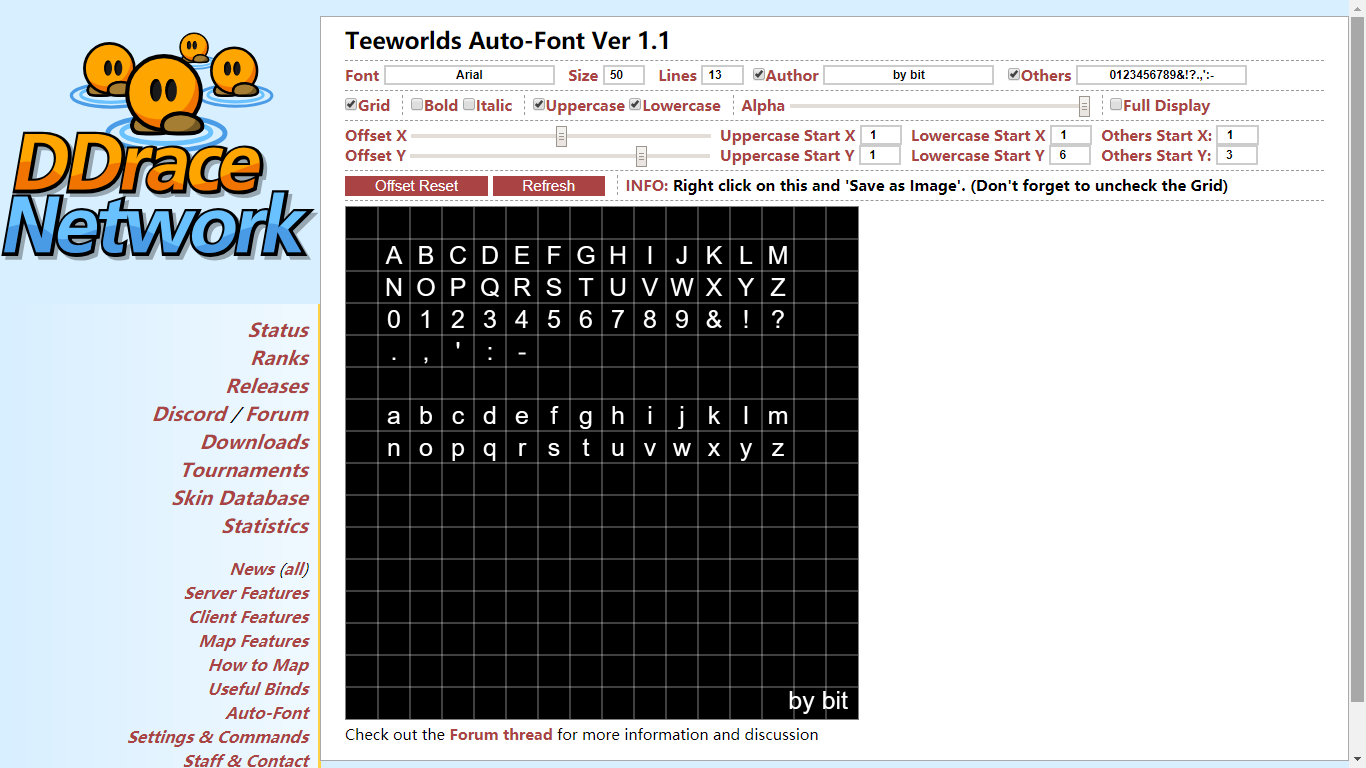Uncheck the Uppercase checkbox
Image resolution: width=1366 pixels, height=768 pixels.
click(539, 105)
